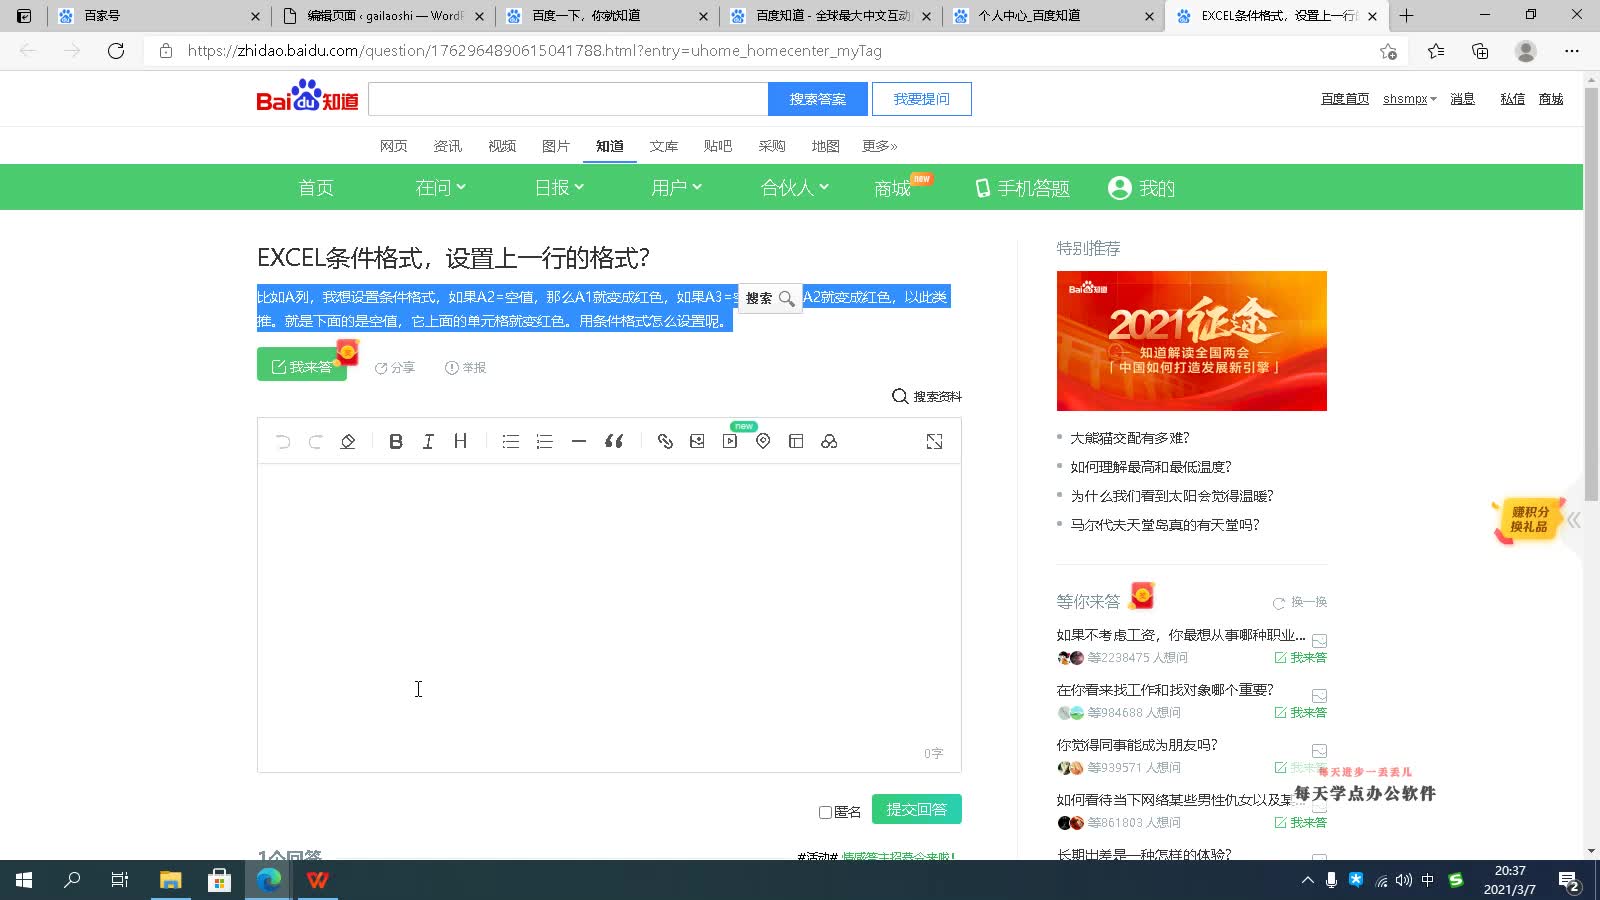Open browser settings ellipsis menu

click(x=1572, y=51)
